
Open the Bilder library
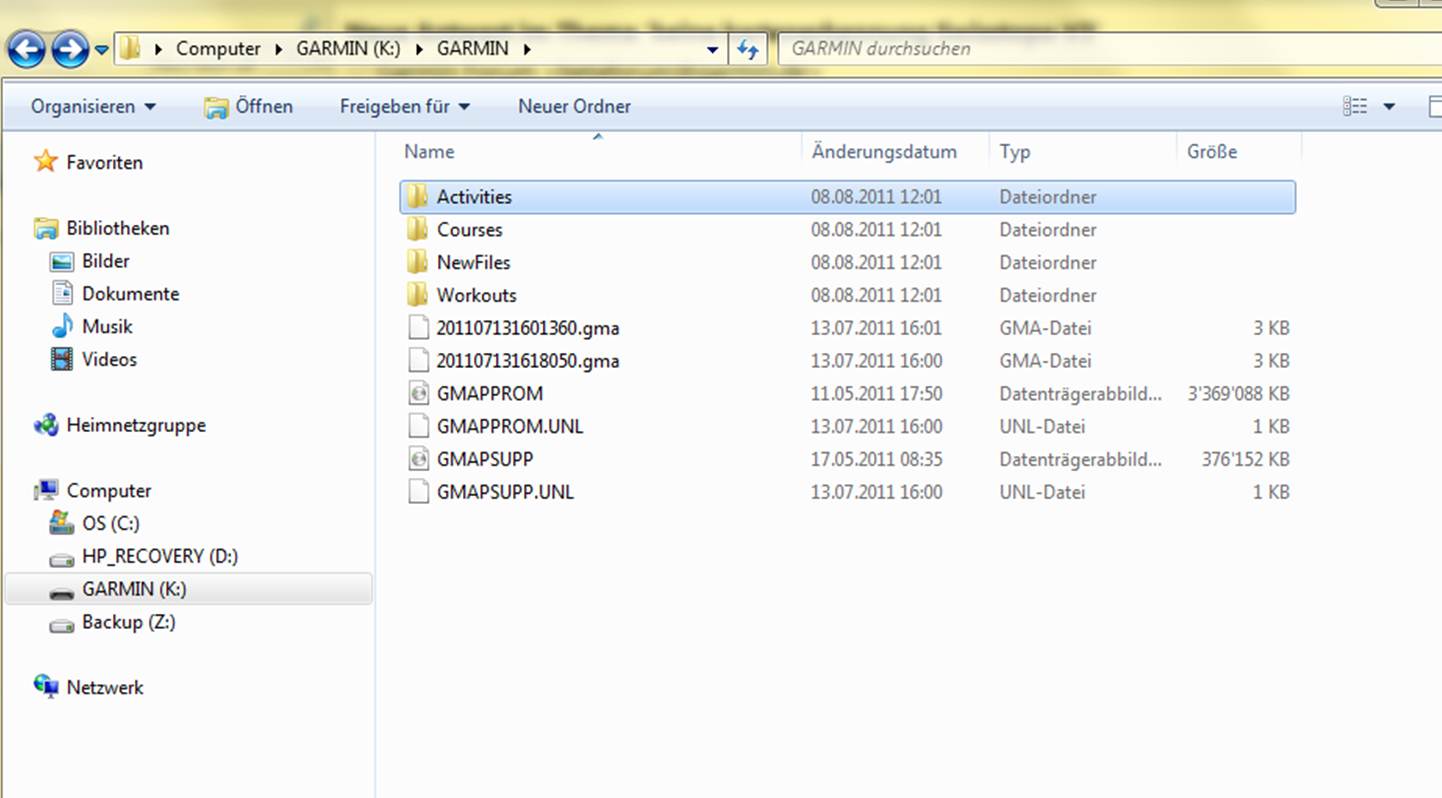[106, 261]
